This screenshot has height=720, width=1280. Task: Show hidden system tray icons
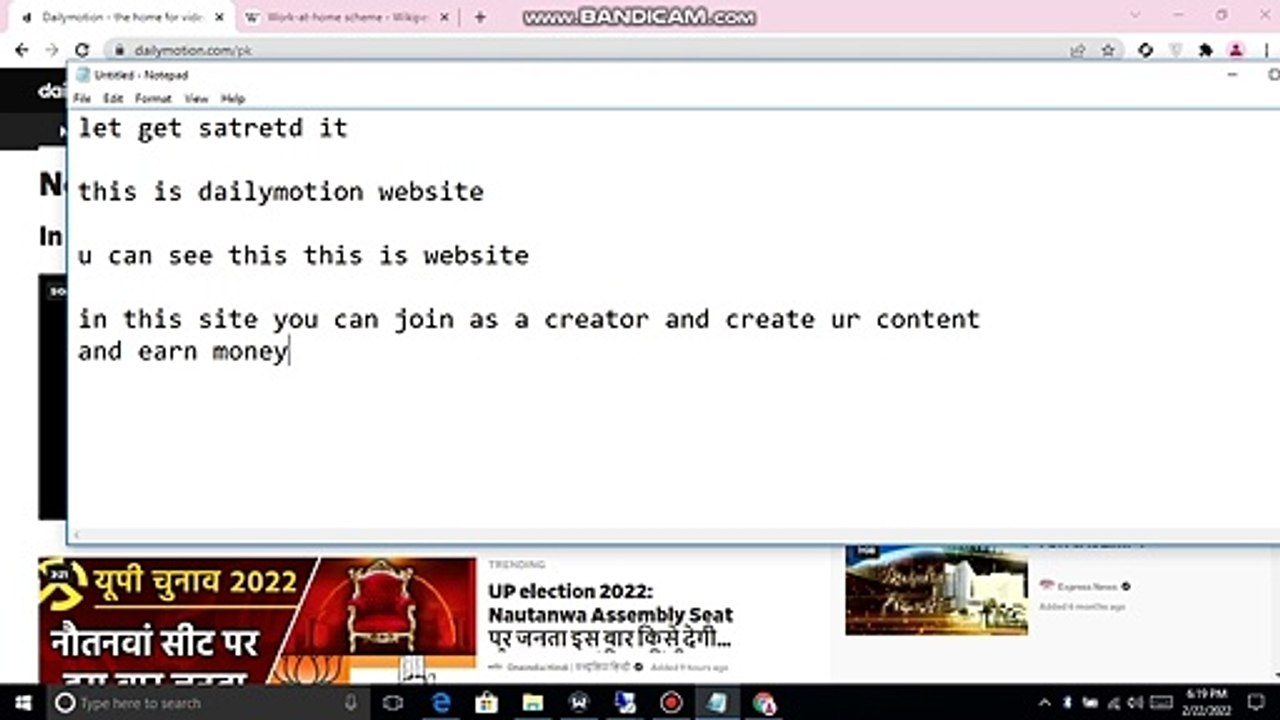click(1046, 703)
